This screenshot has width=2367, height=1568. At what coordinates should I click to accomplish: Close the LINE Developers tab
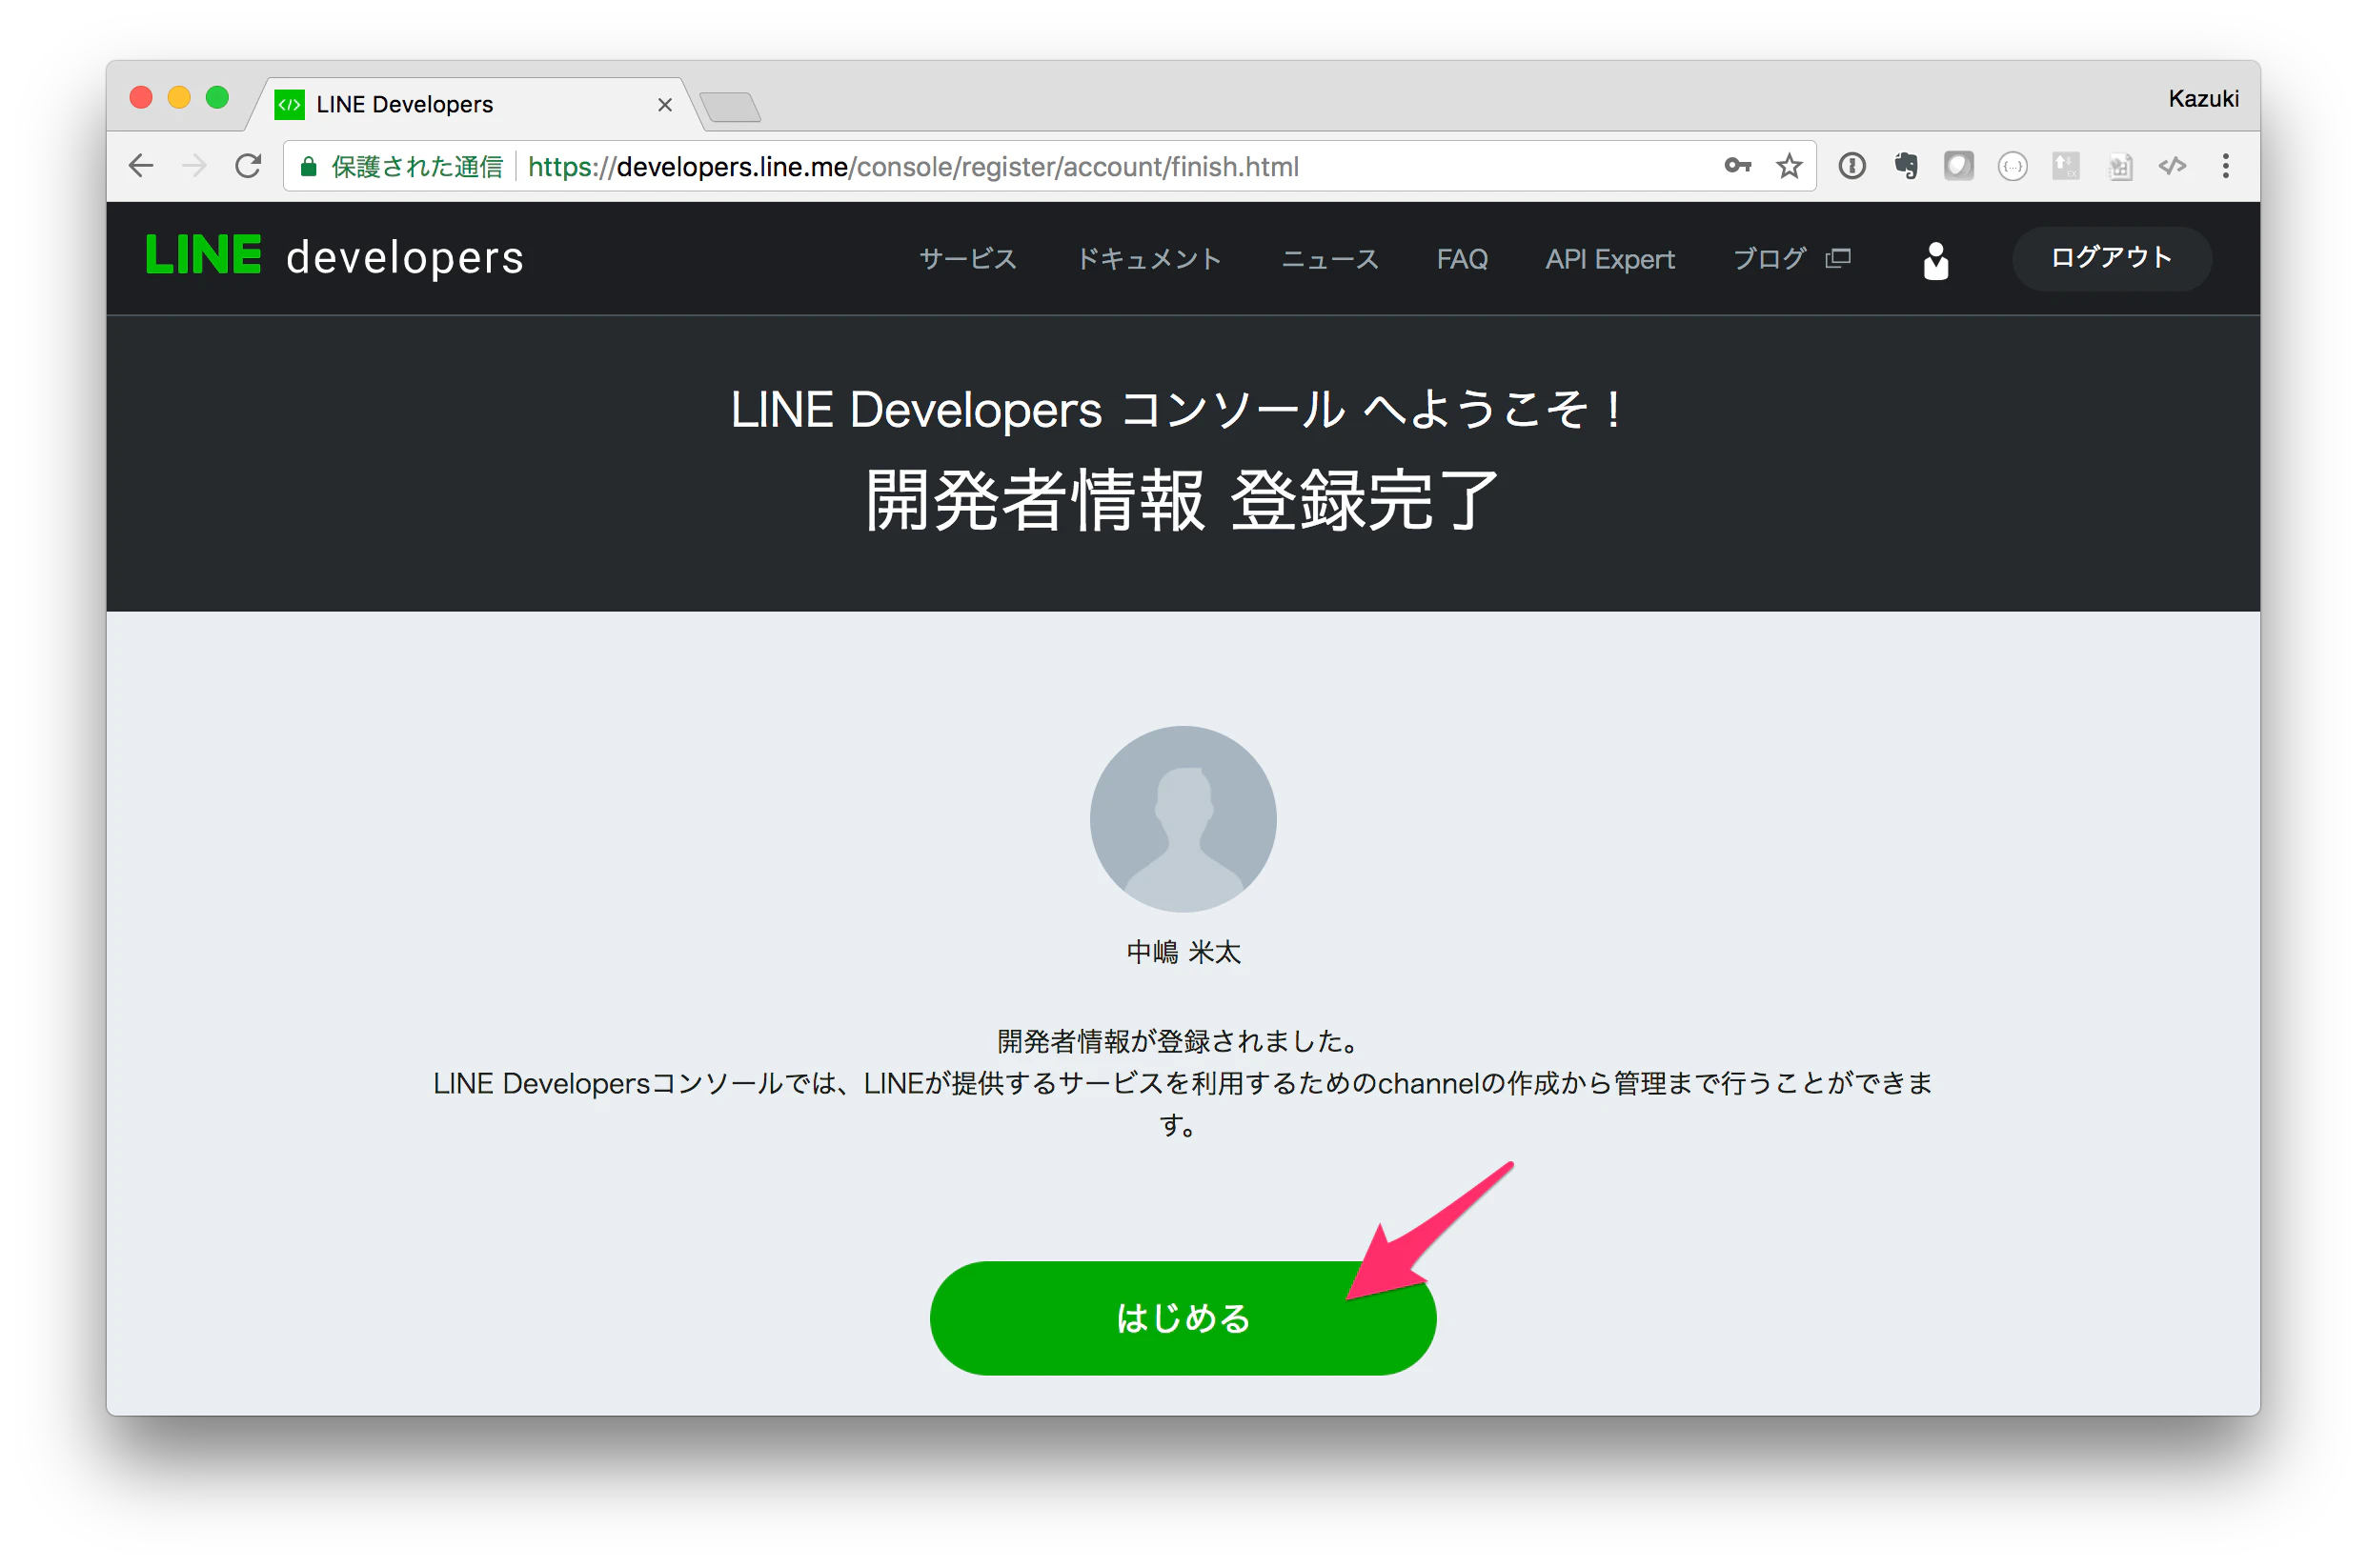pyautogui.click(x=665, y=105)
